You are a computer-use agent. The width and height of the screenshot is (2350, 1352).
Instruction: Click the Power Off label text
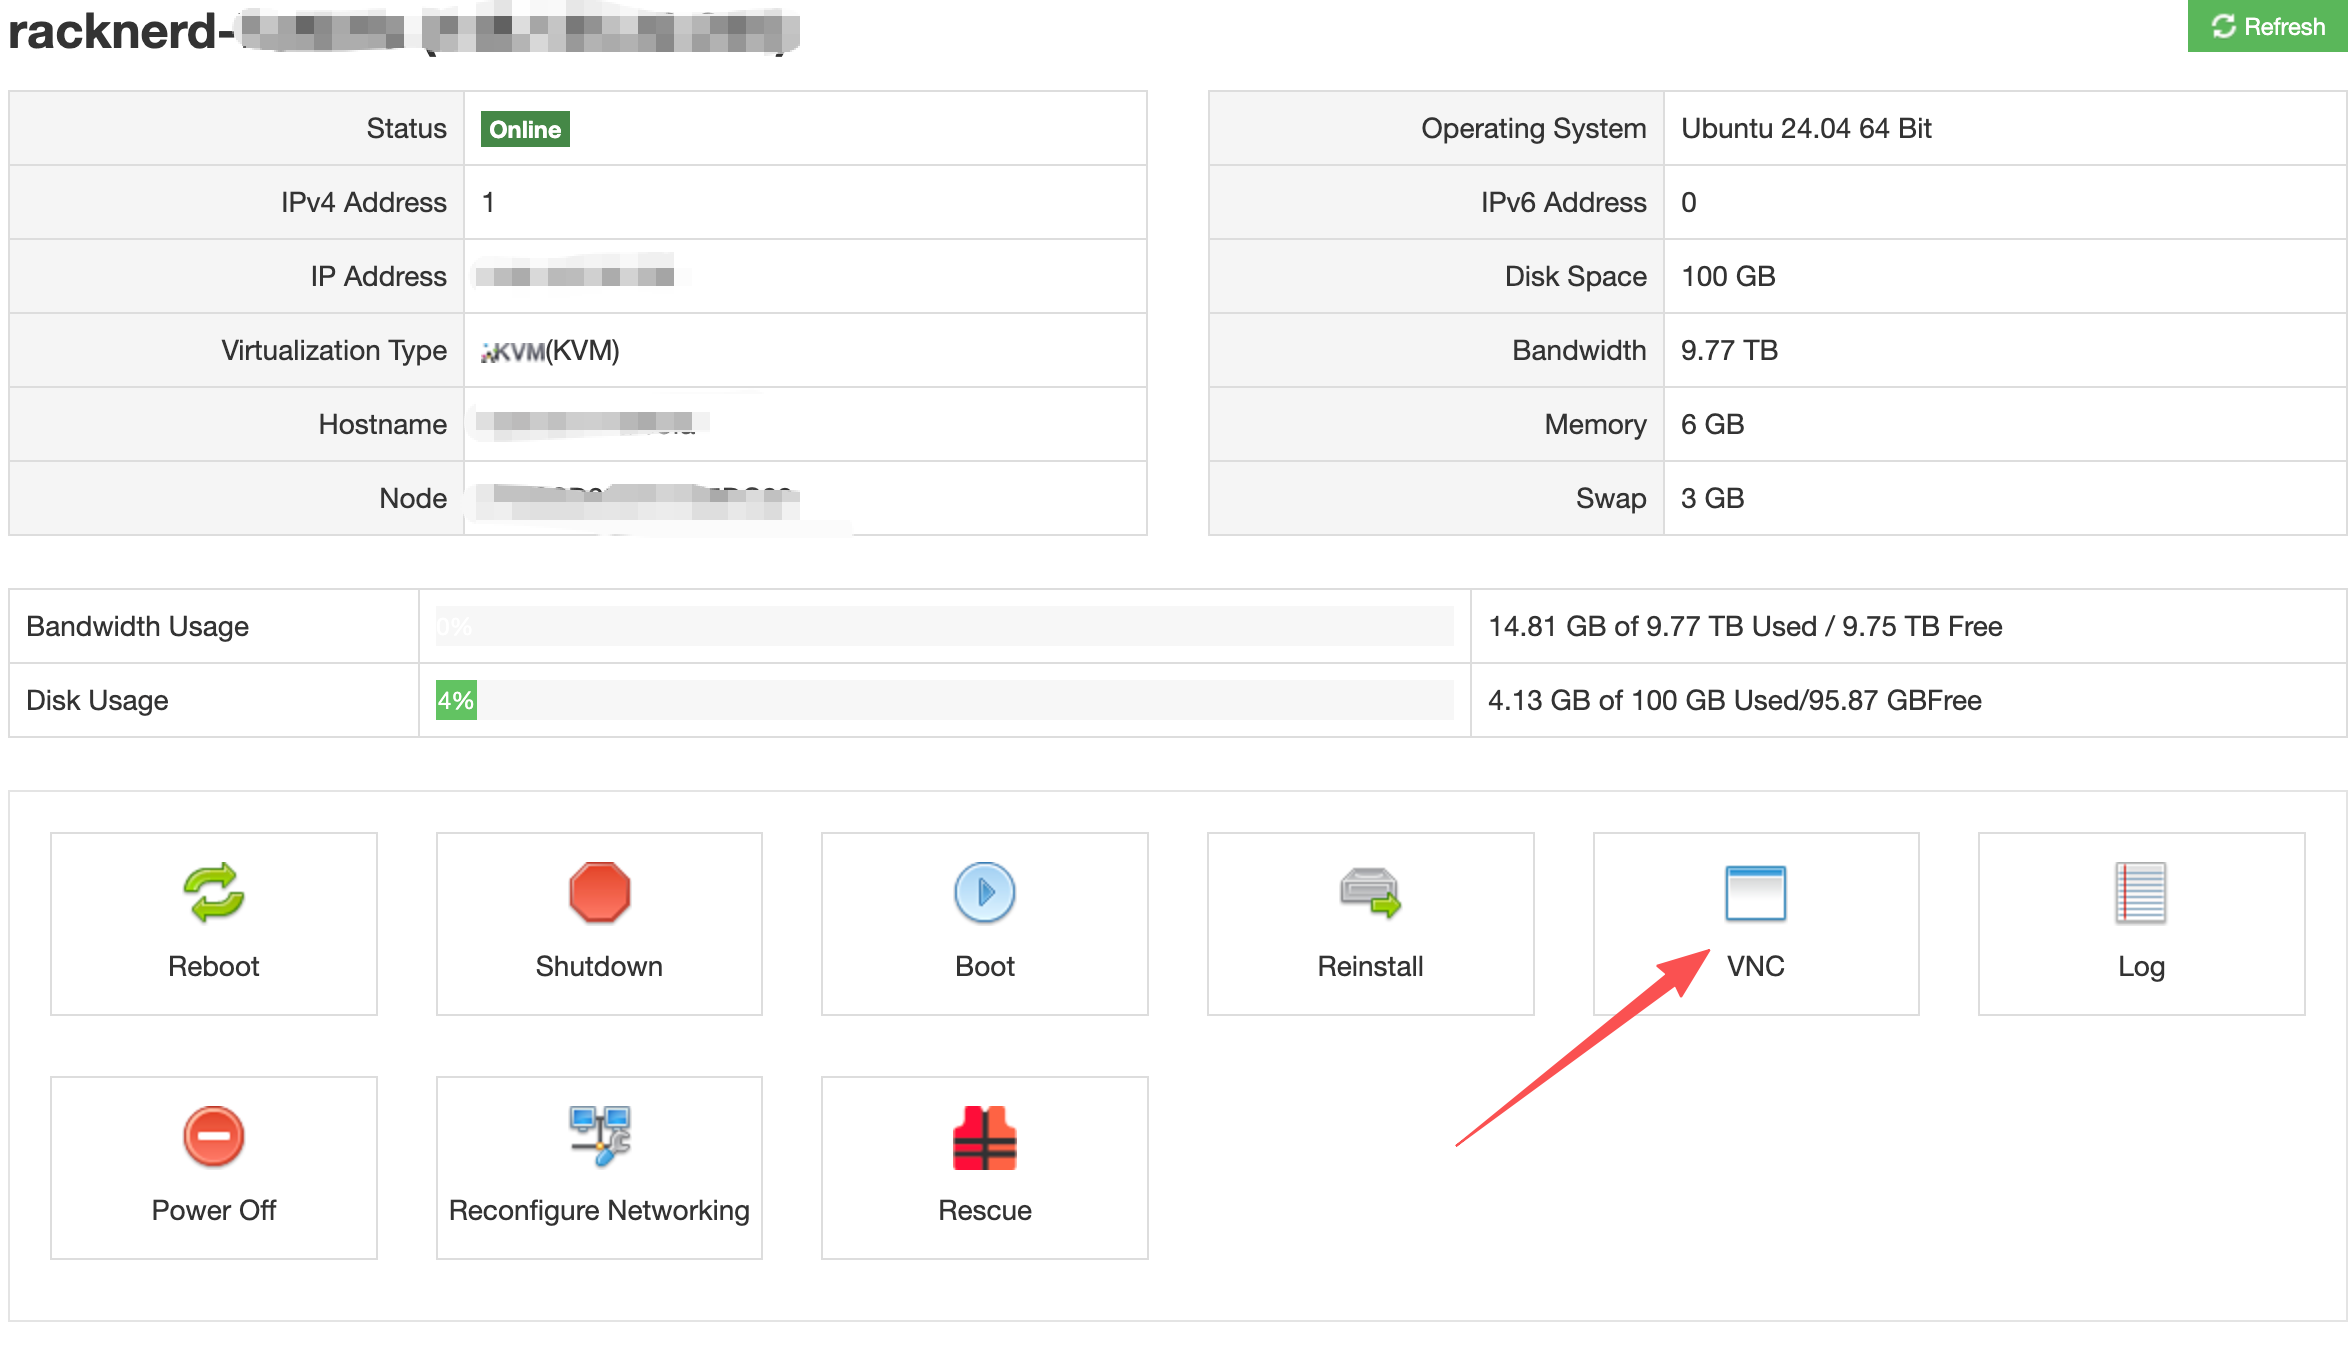click(x=214, y=1210)
